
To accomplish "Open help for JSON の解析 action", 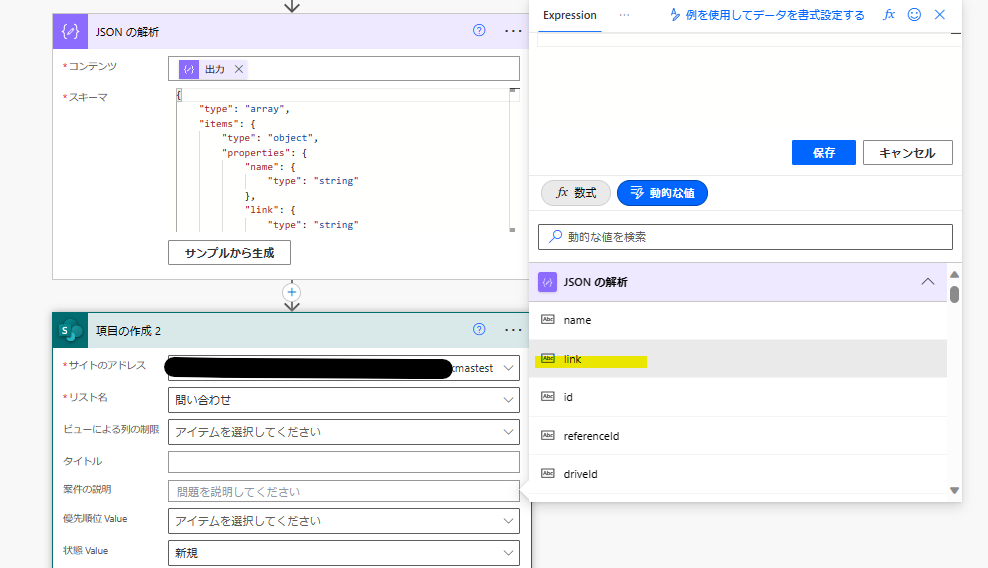I will point(479,30).
